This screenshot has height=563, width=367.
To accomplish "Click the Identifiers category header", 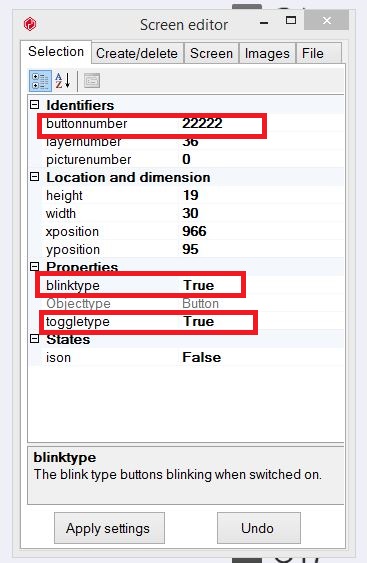I will pos(80,105).
